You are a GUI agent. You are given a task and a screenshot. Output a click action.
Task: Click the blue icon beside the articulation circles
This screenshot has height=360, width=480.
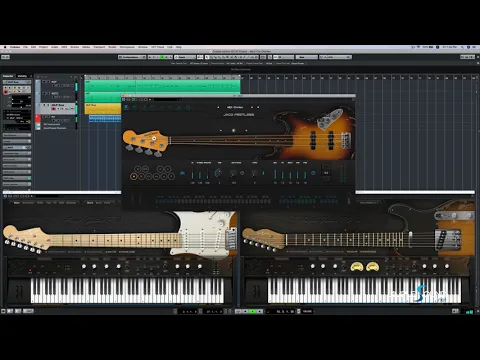tap(182, 173)
